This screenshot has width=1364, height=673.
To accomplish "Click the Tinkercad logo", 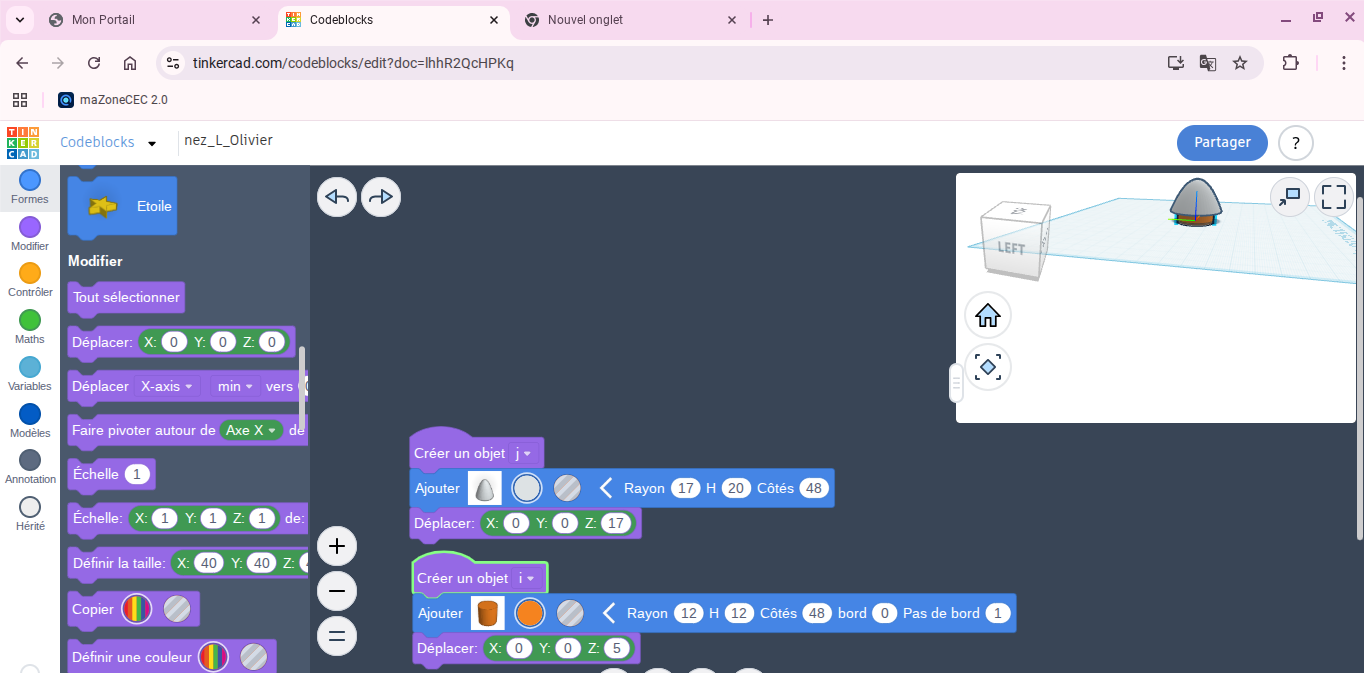I will [23, 143].
